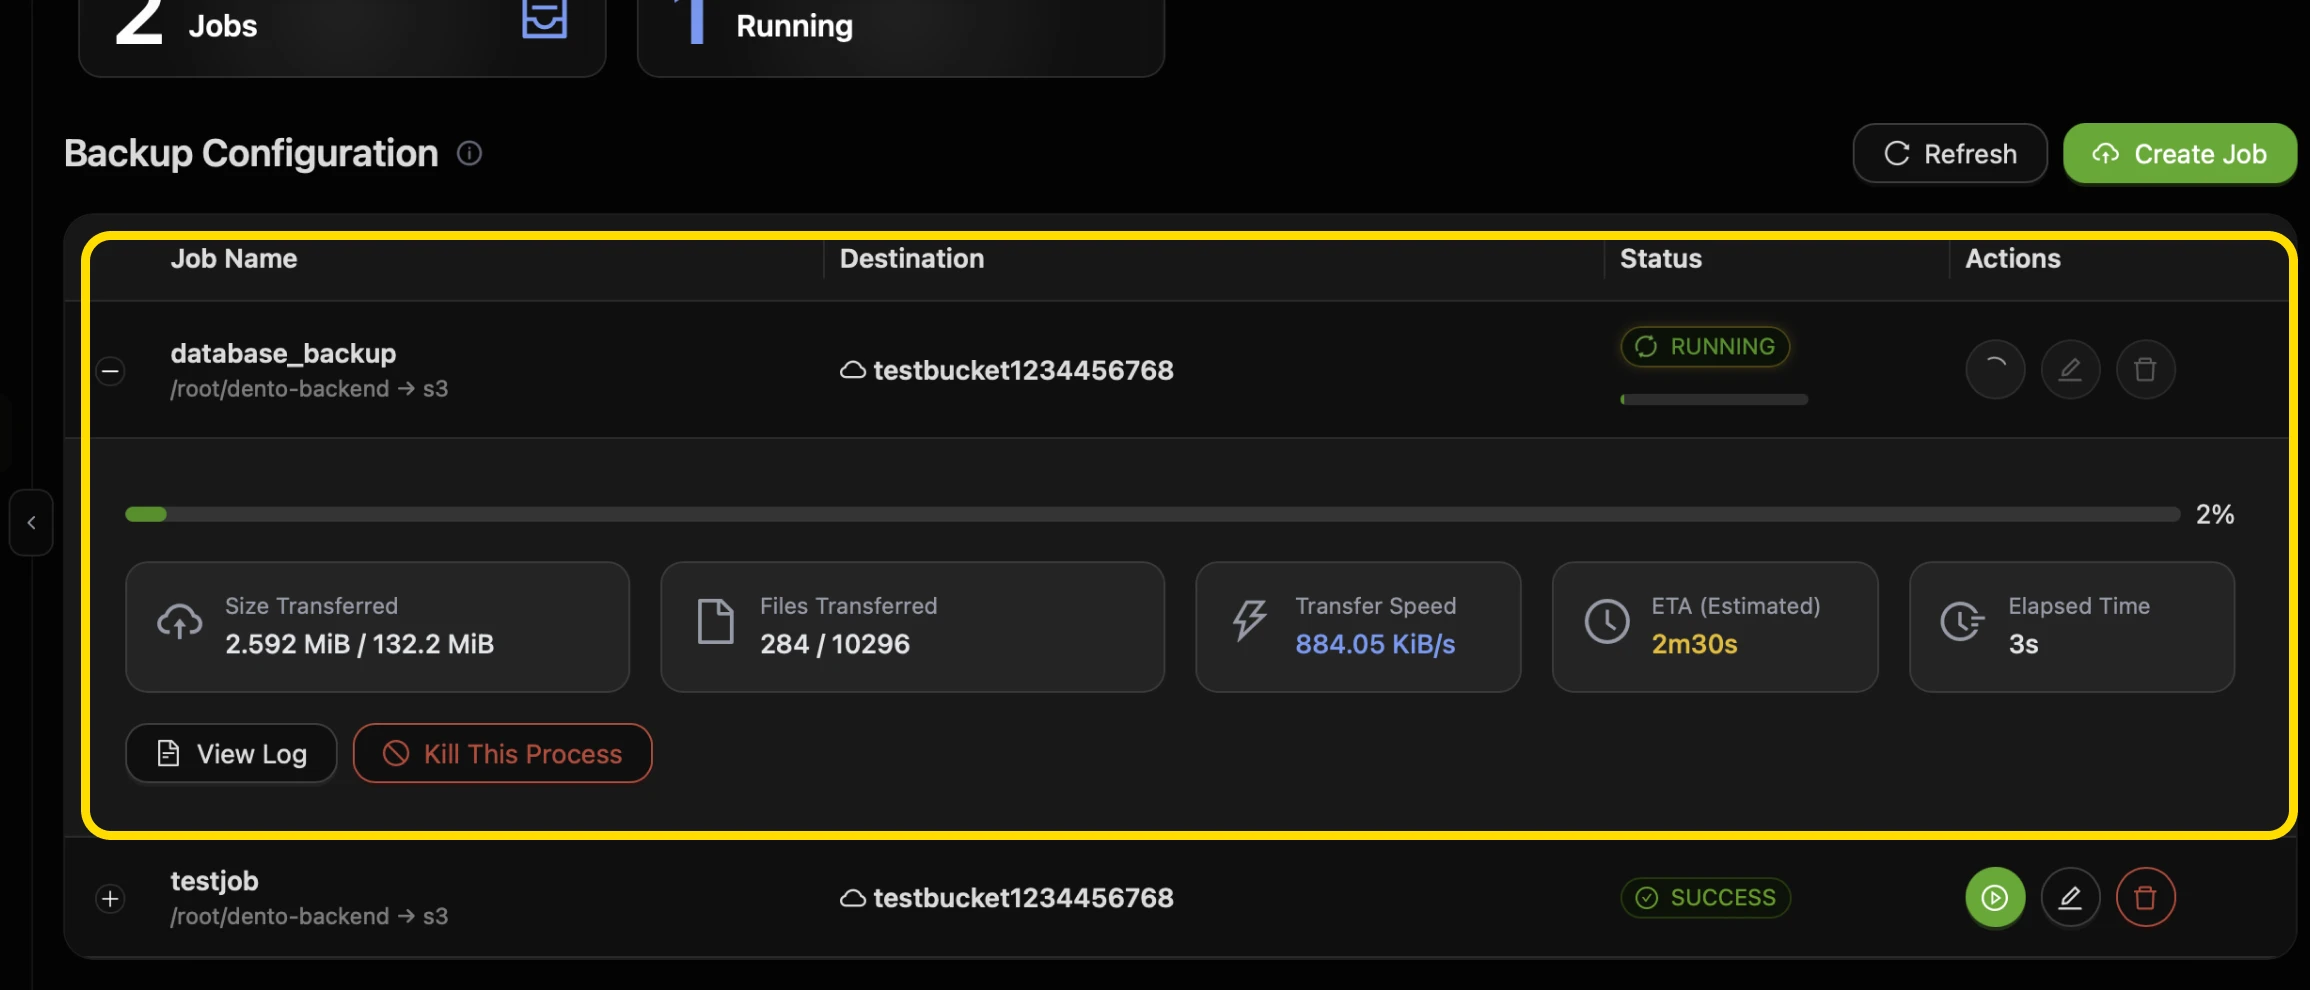Click the 2% progress percentage label

click(2215, 514)
